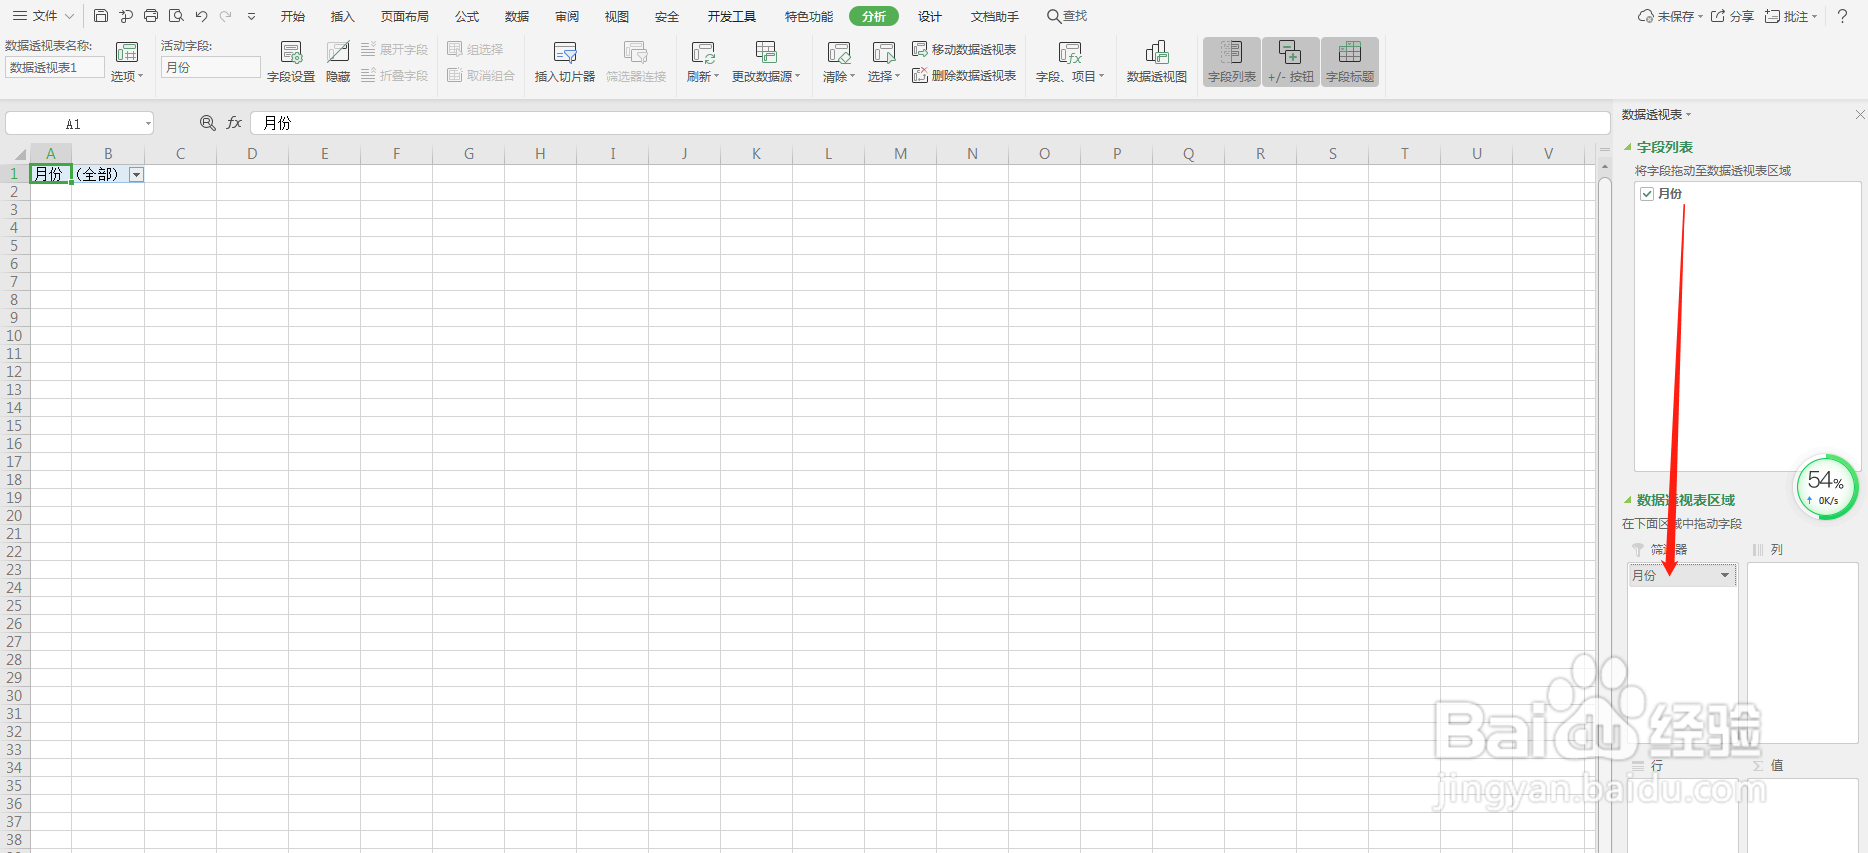Open 月份 dropdown in the filter area
1868x853 pixels.
click(1725, 575)
